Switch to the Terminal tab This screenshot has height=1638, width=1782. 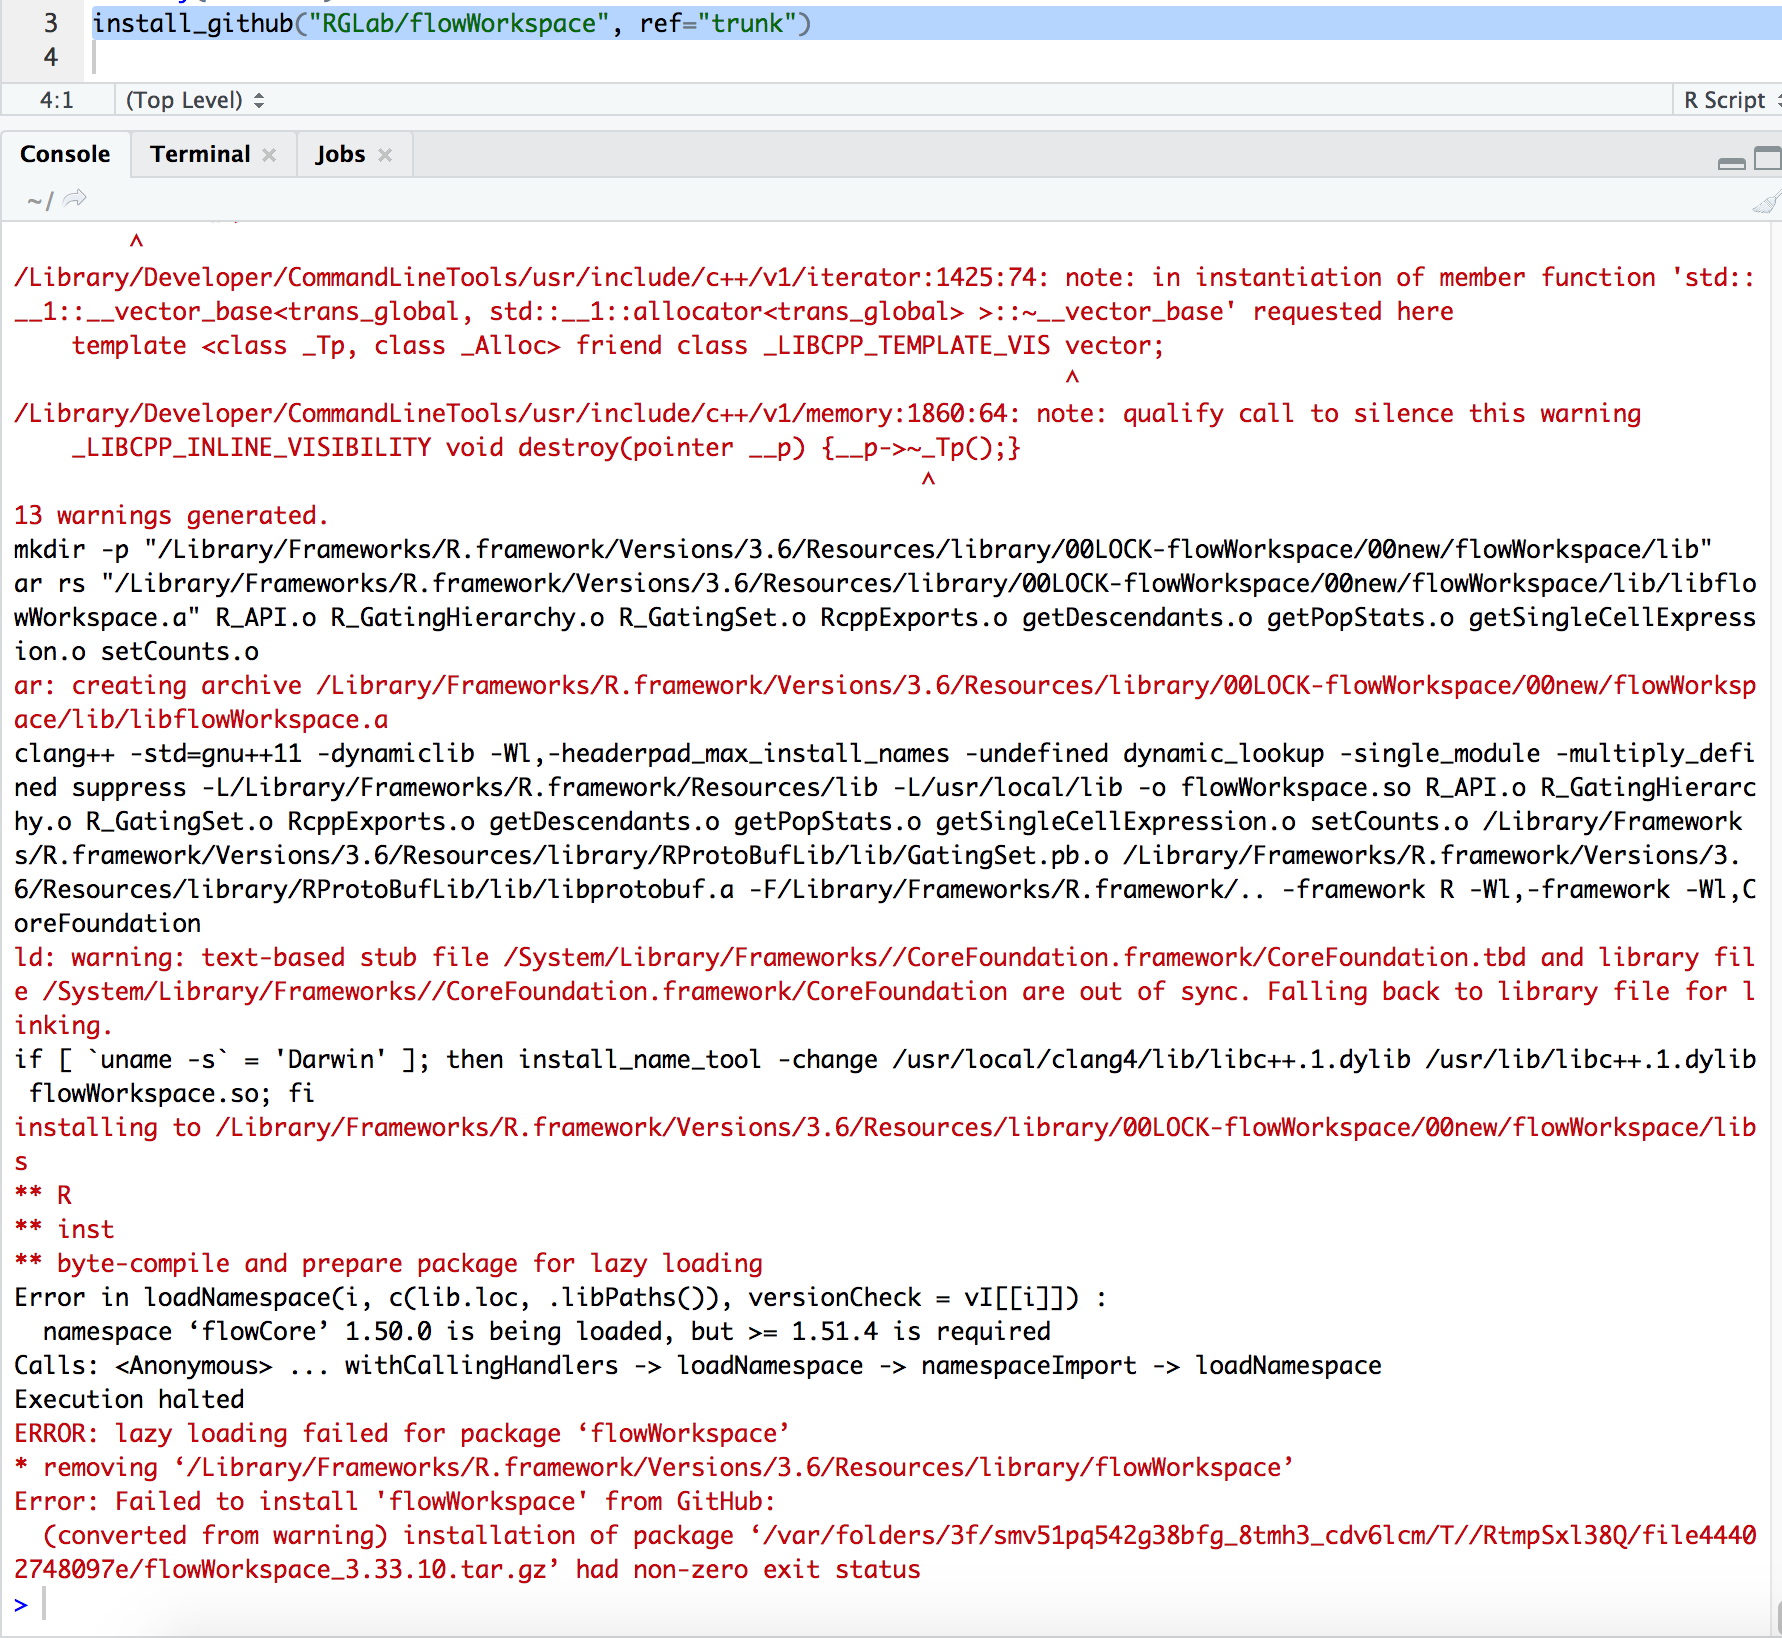point(200,154)
